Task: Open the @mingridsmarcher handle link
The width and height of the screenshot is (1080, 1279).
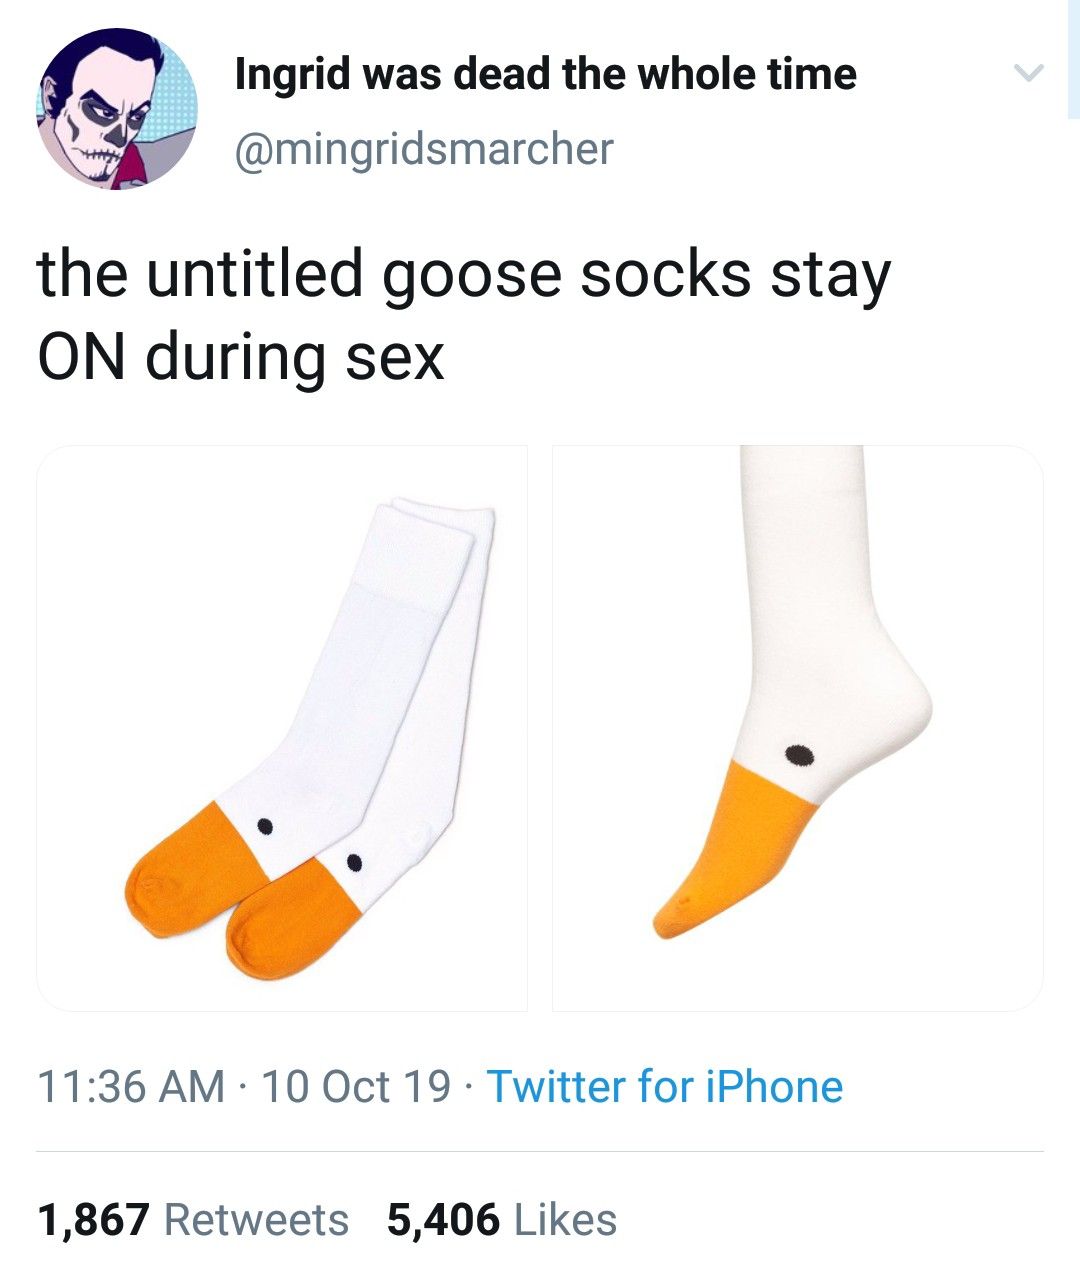Action: pos(424,149)
